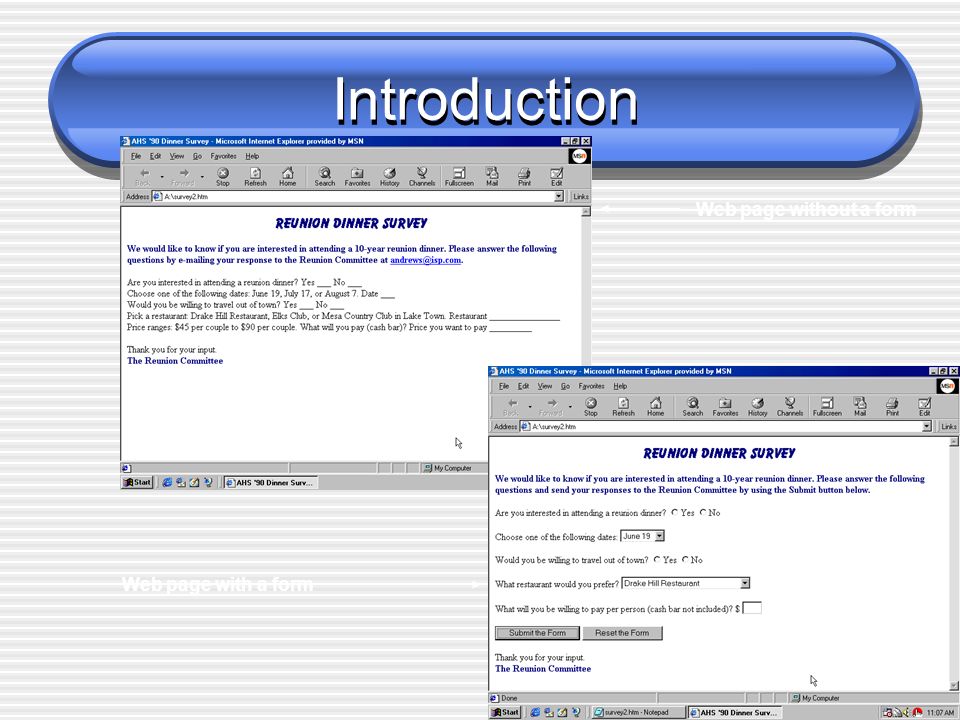Click Submit the Form button

[x=537, y=632]
